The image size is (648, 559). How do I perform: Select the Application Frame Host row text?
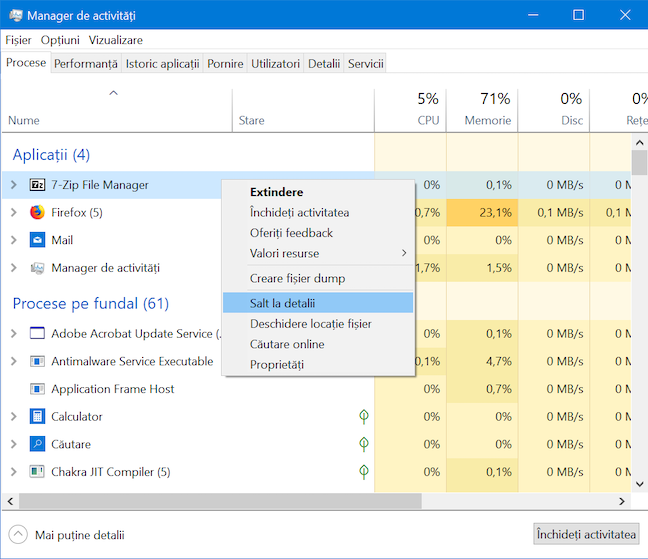(112, 389)
